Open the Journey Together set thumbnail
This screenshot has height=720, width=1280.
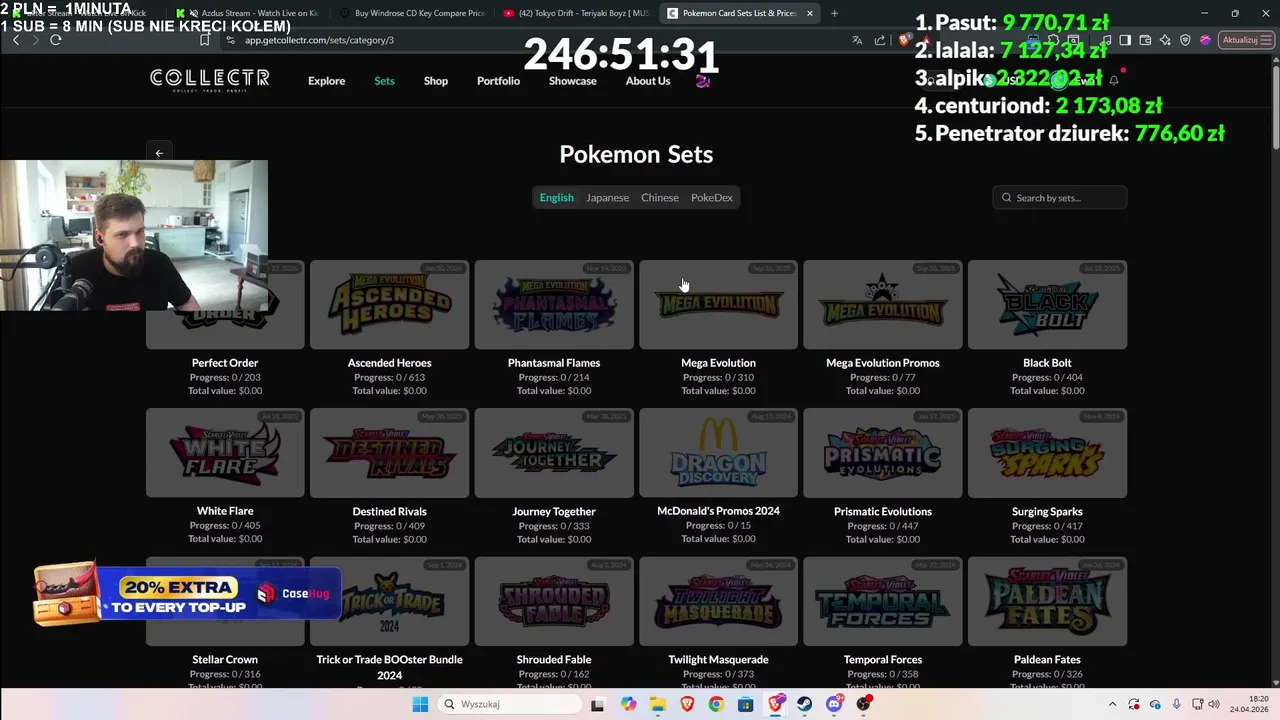553,453
